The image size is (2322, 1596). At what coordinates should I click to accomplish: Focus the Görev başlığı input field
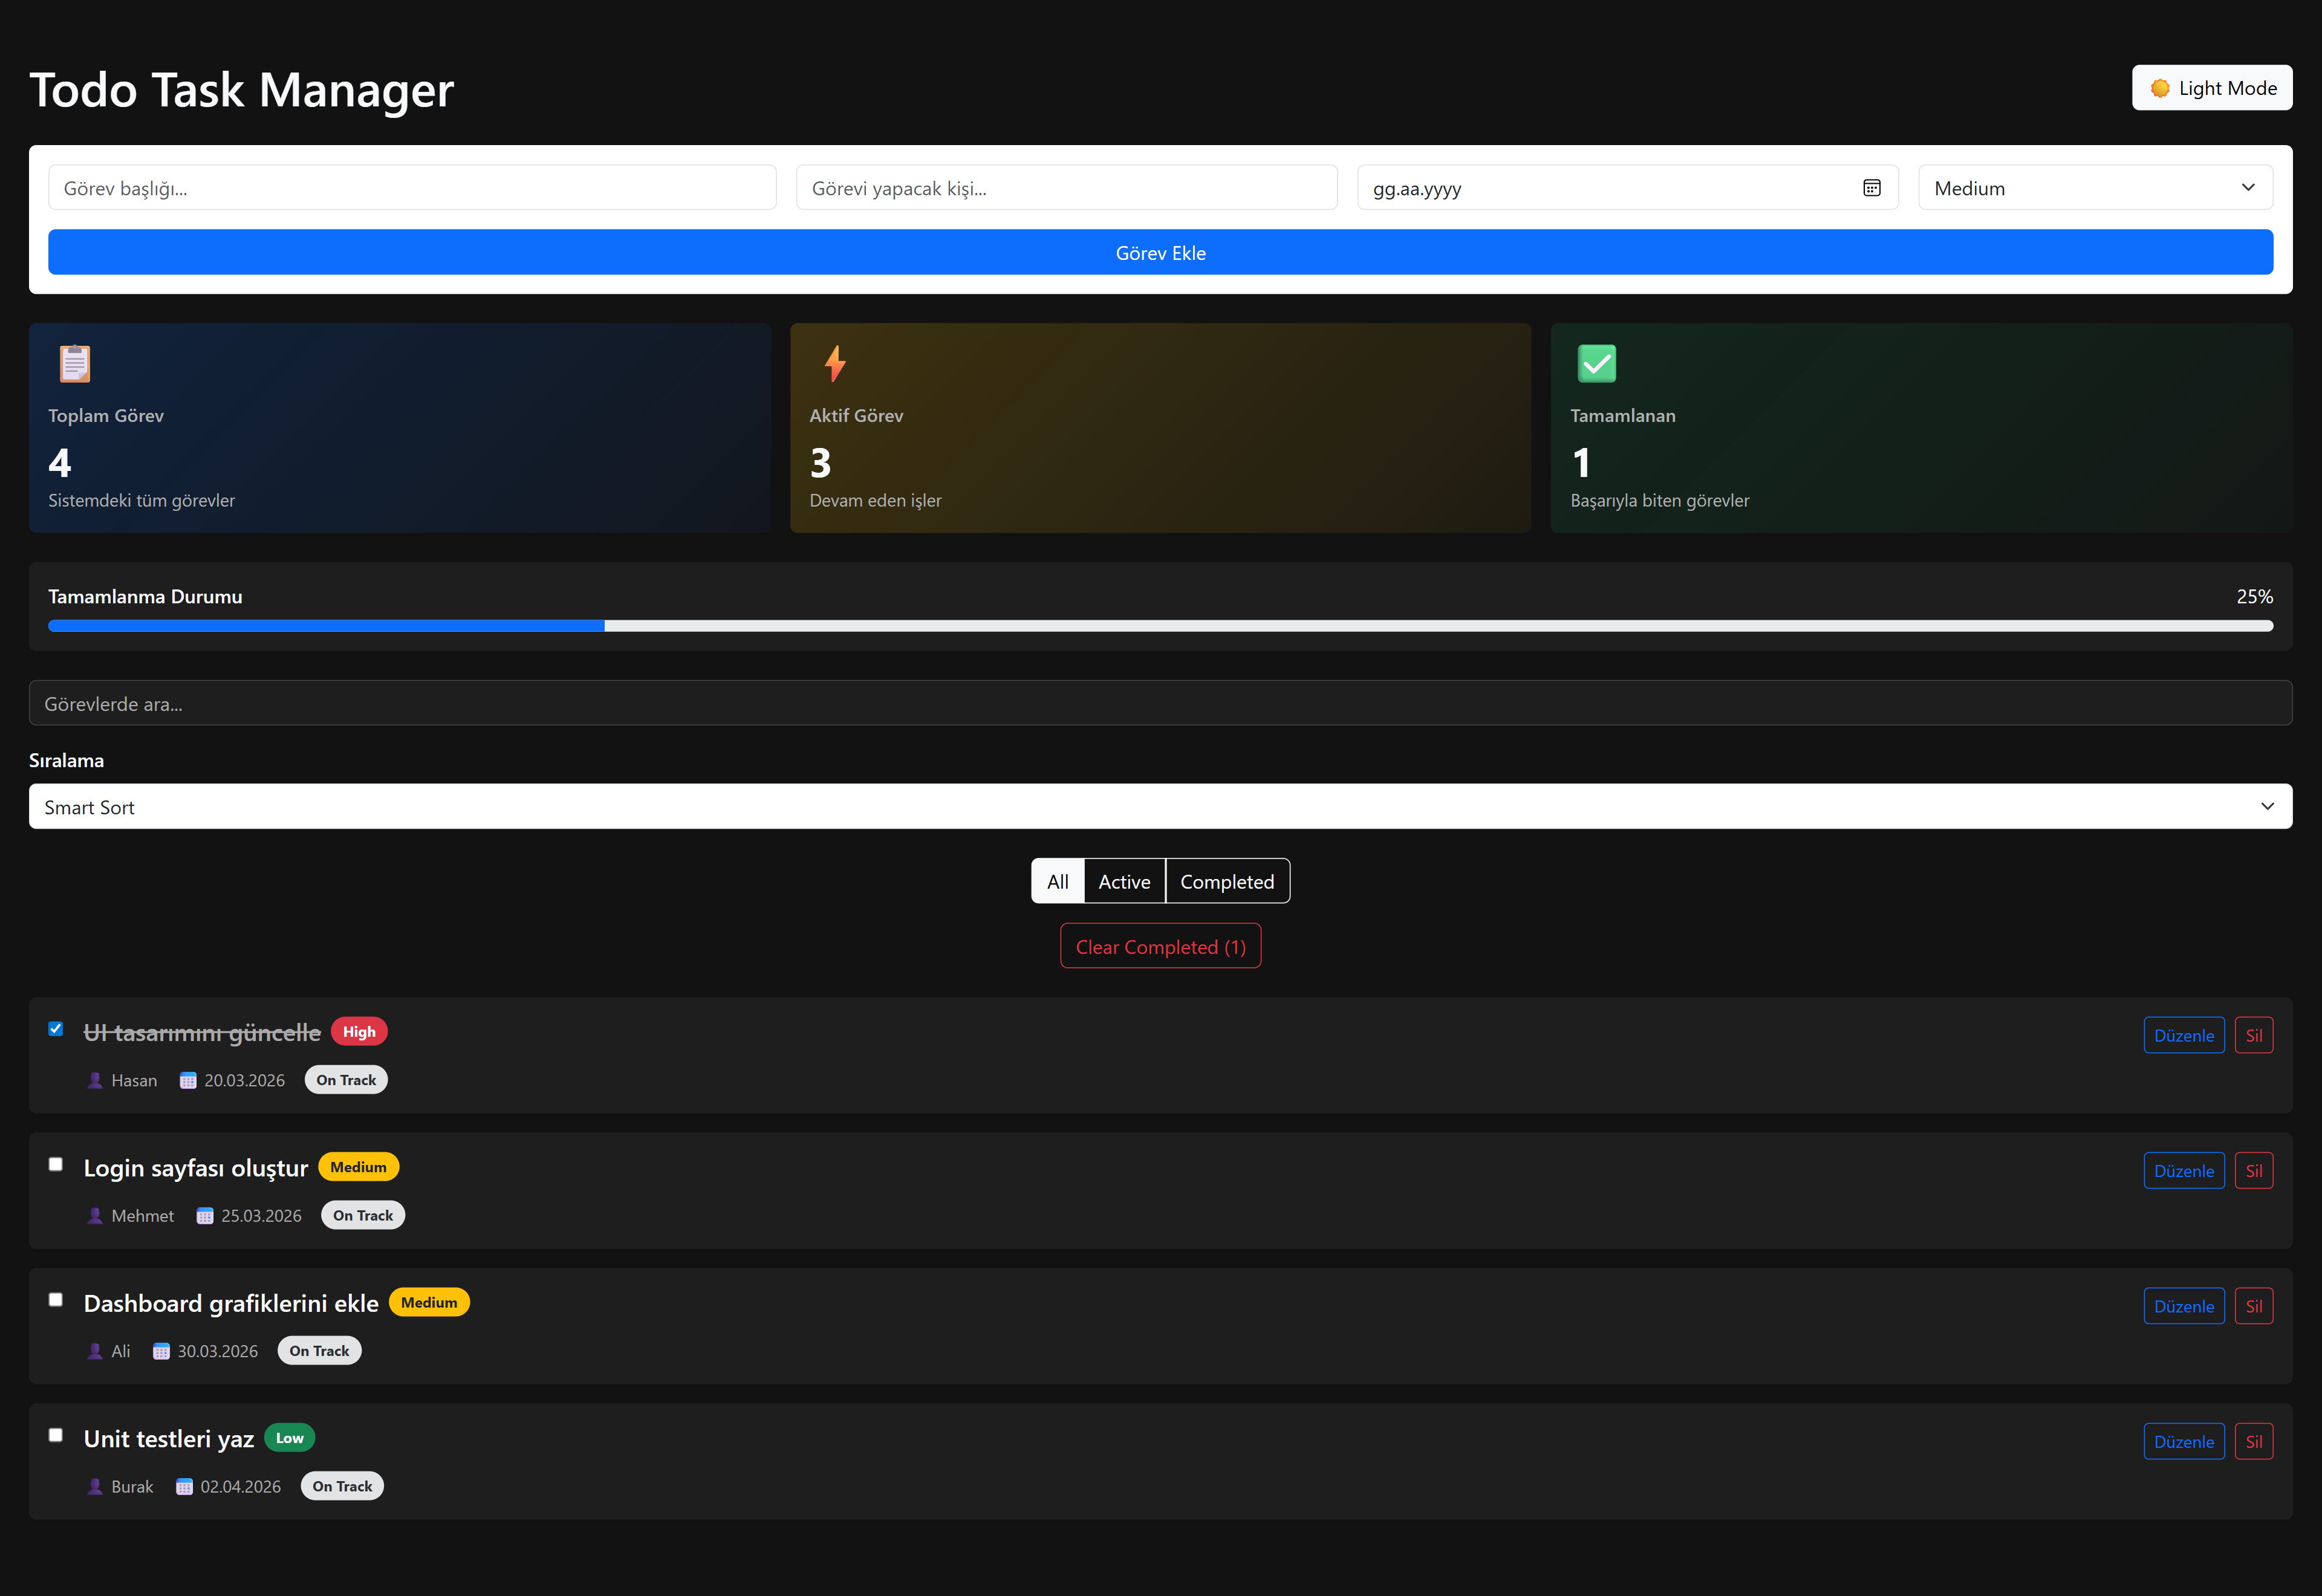tap(412, 188)
